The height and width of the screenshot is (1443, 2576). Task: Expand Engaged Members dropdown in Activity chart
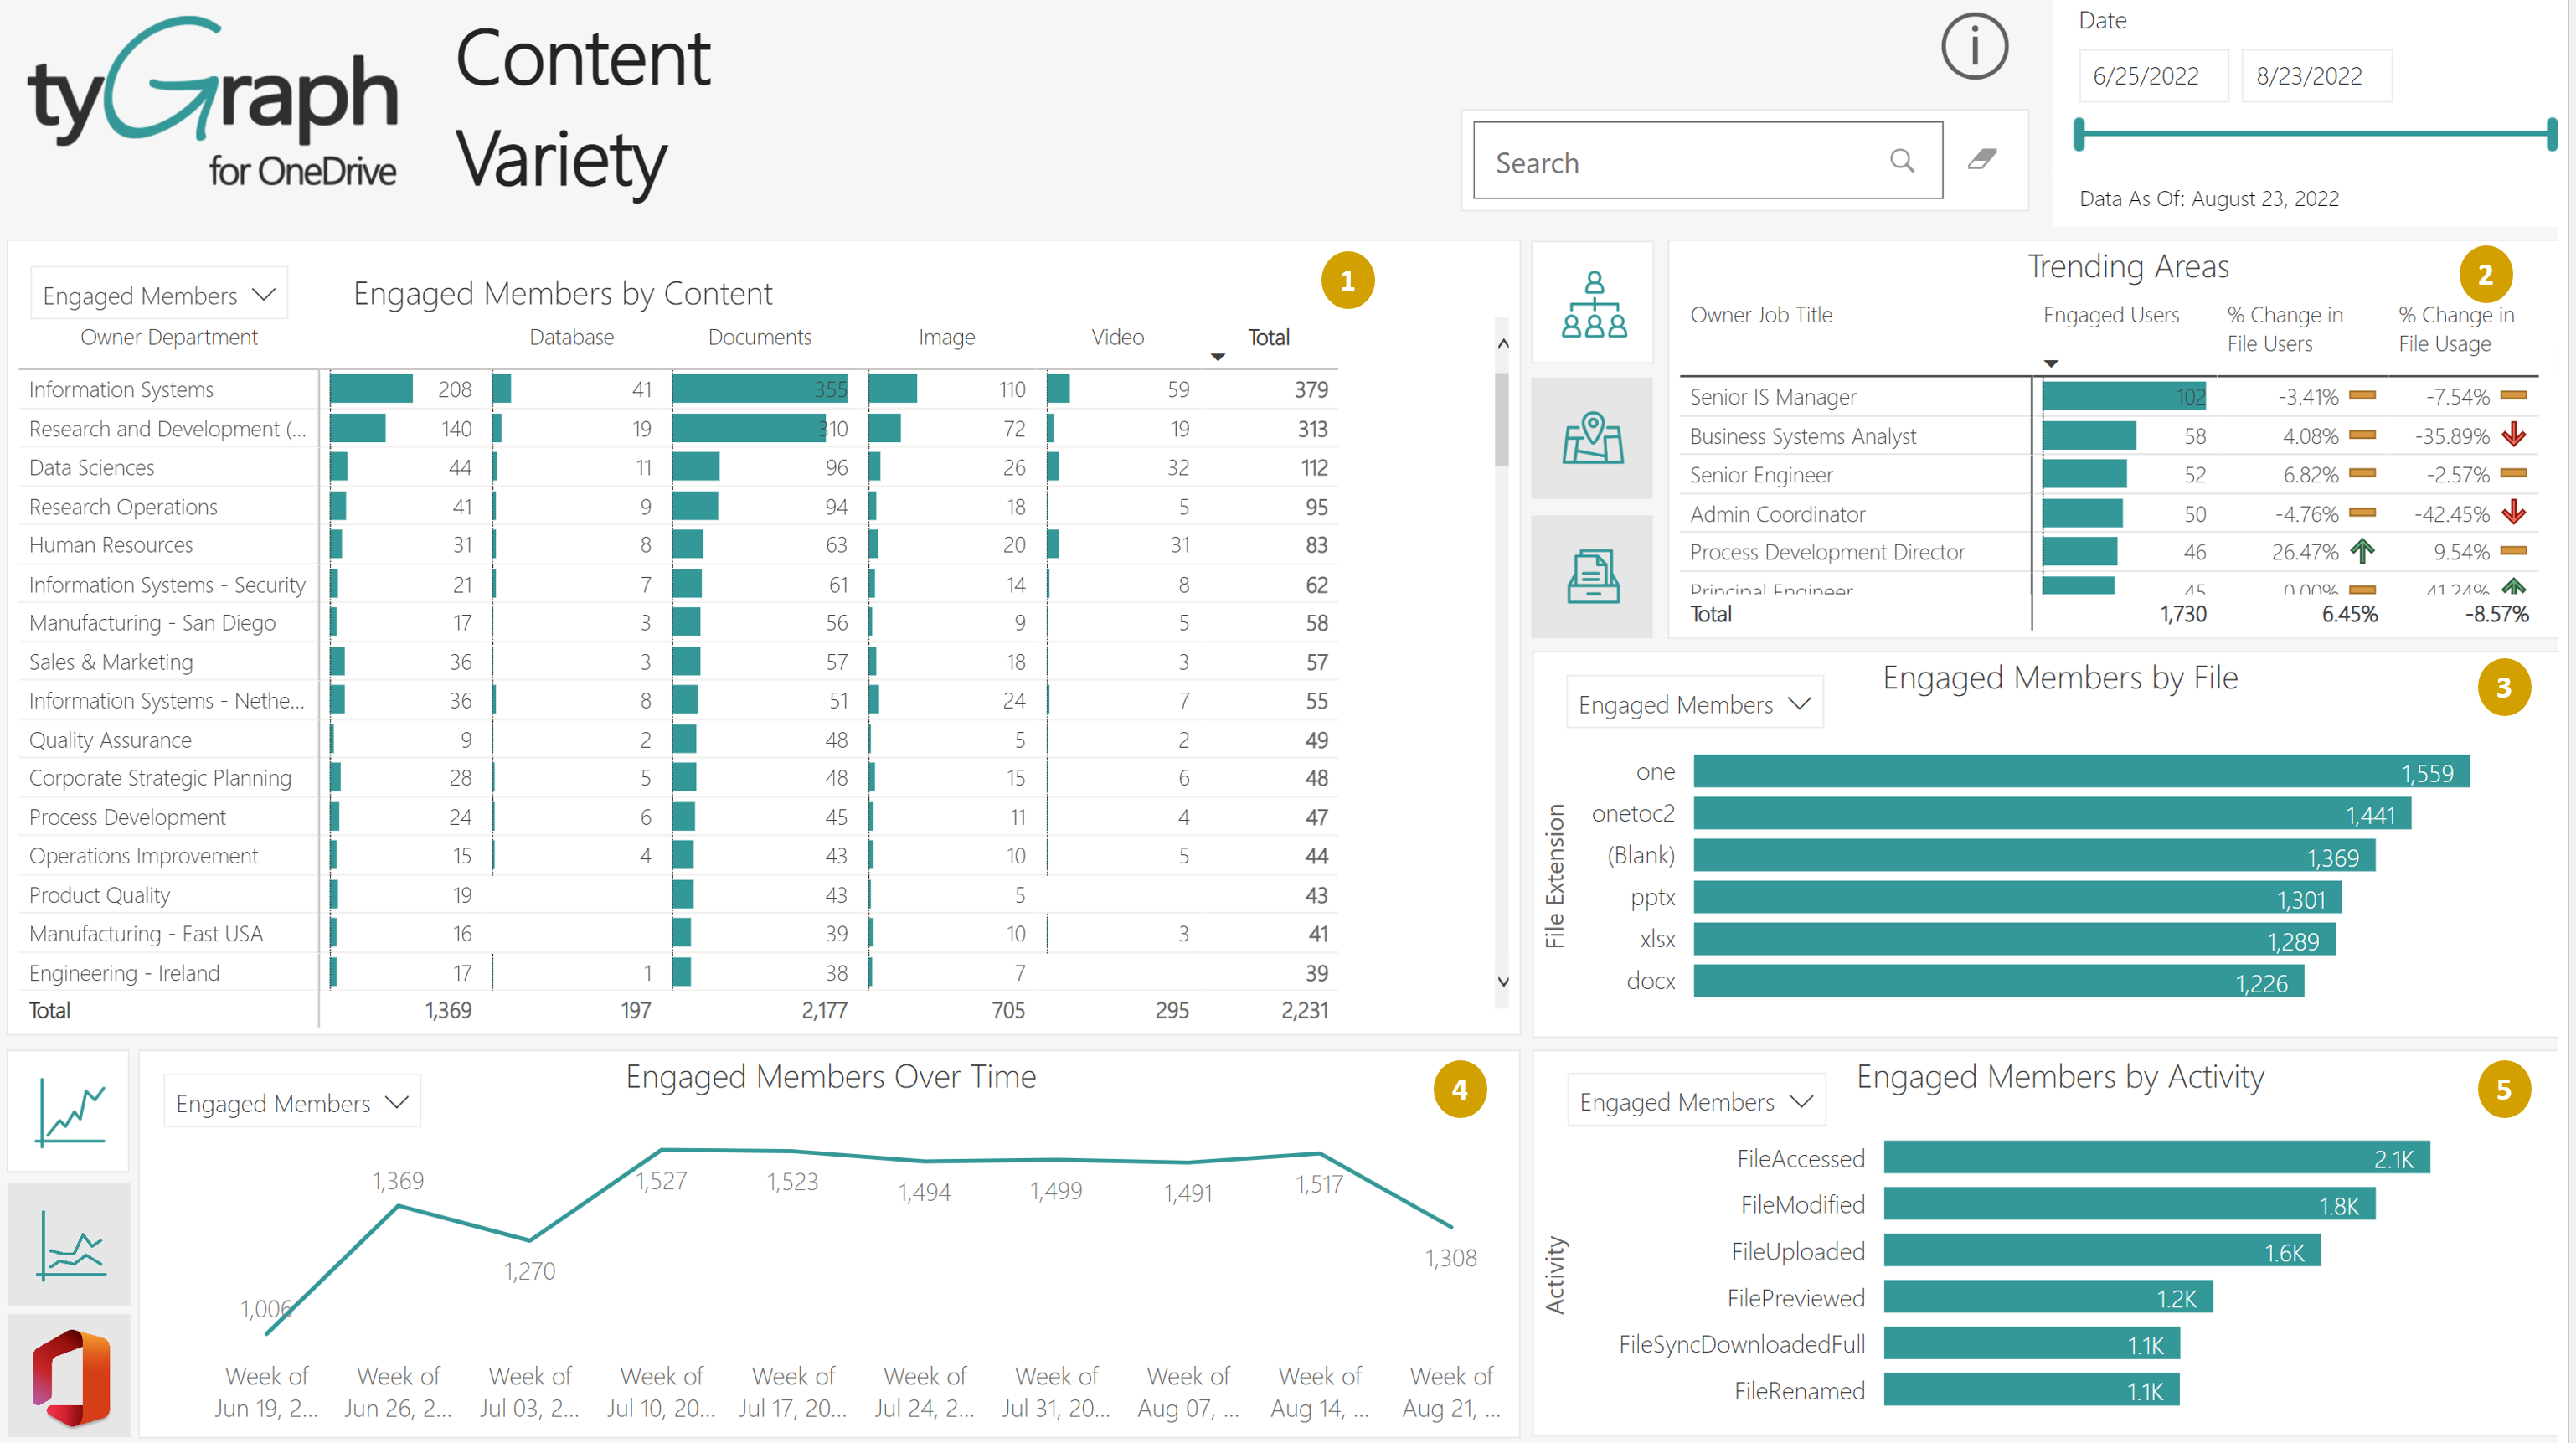click(1696, 1101)
